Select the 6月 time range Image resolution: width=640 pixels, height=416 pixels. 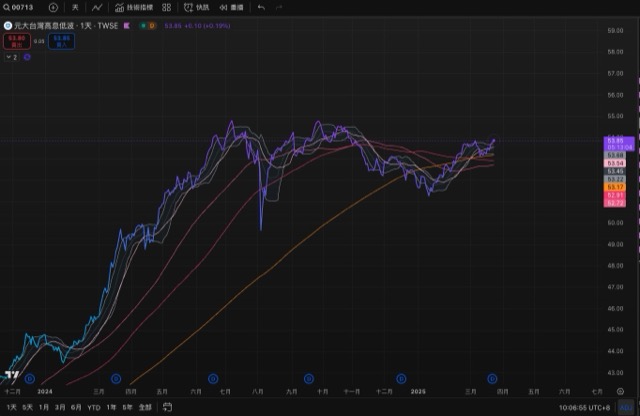coord(76,407)
